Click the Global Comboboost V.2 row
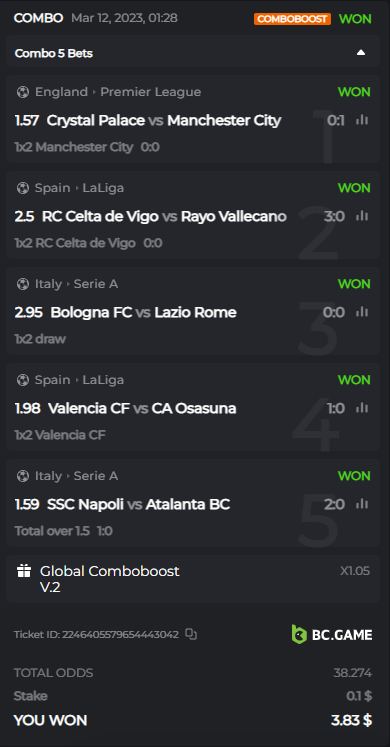The image size is (390, 747). tap(193, 579)
